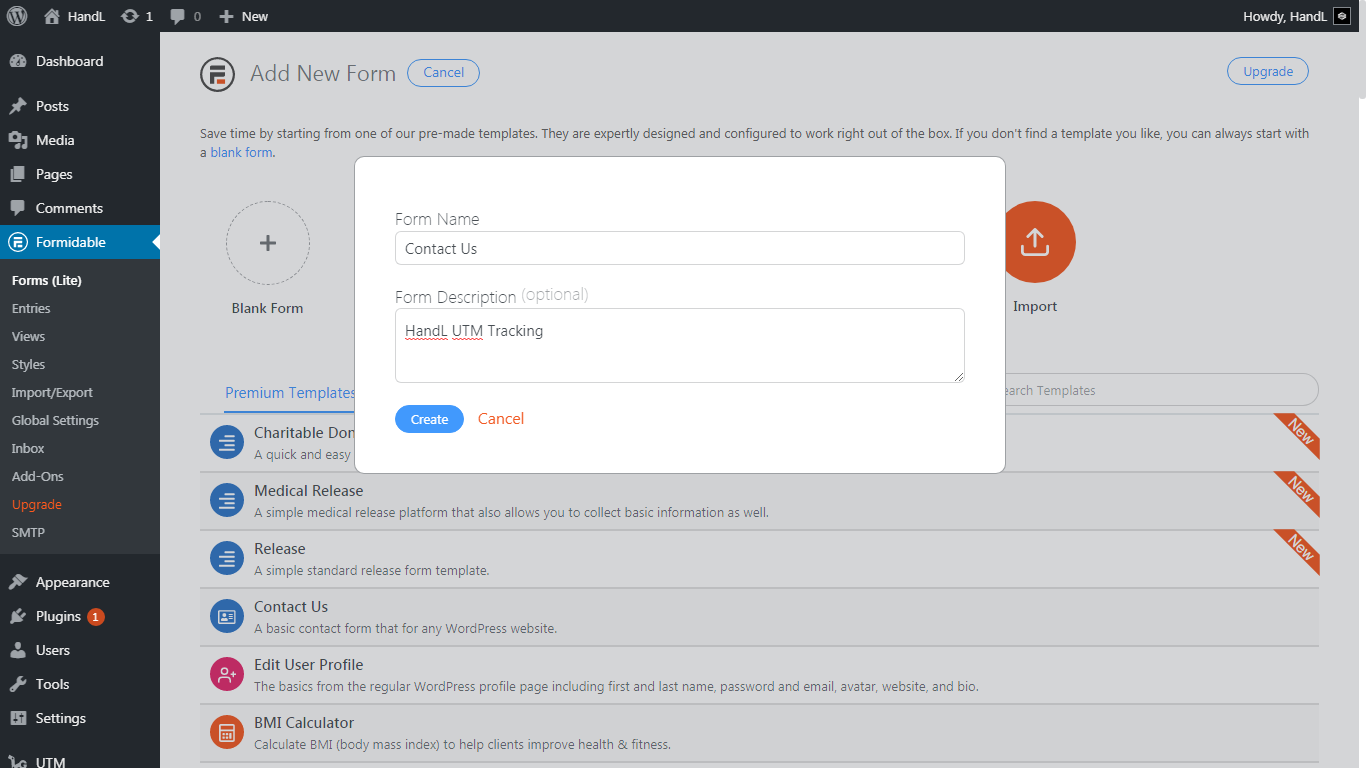The image size is (1366, 768).
Task: Click the Form Description text area
Action: 679,345
